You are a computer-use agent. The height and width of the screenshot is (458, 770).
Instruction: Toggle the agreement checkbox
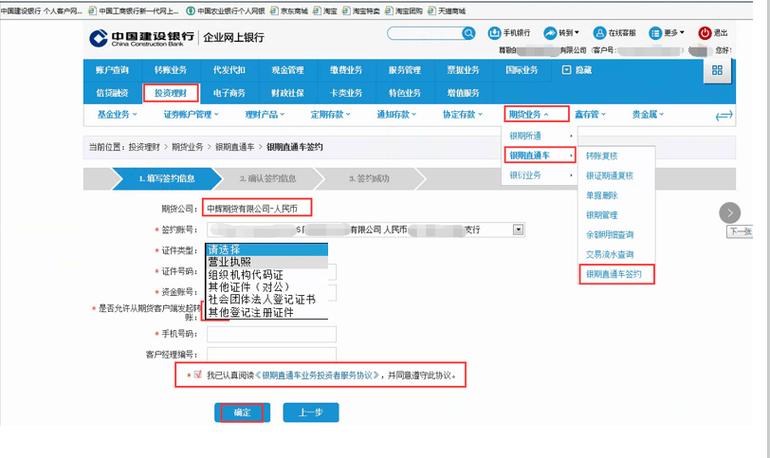pyautogui.click(x=198, y=375)
